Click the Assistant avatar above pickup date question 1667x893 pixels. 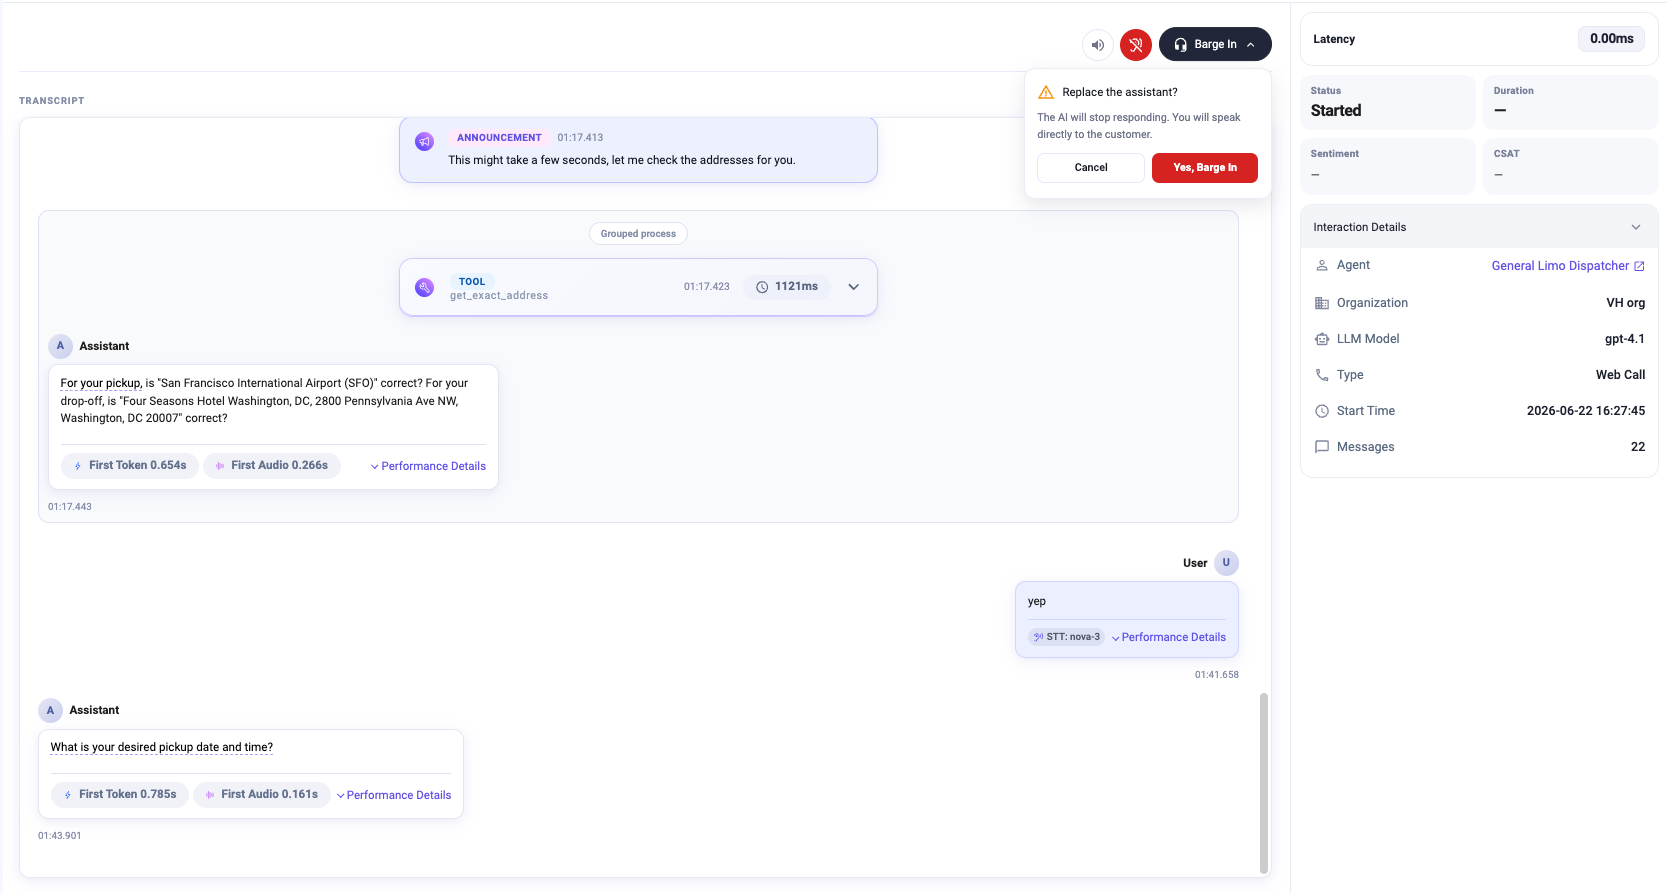(50, 710)
